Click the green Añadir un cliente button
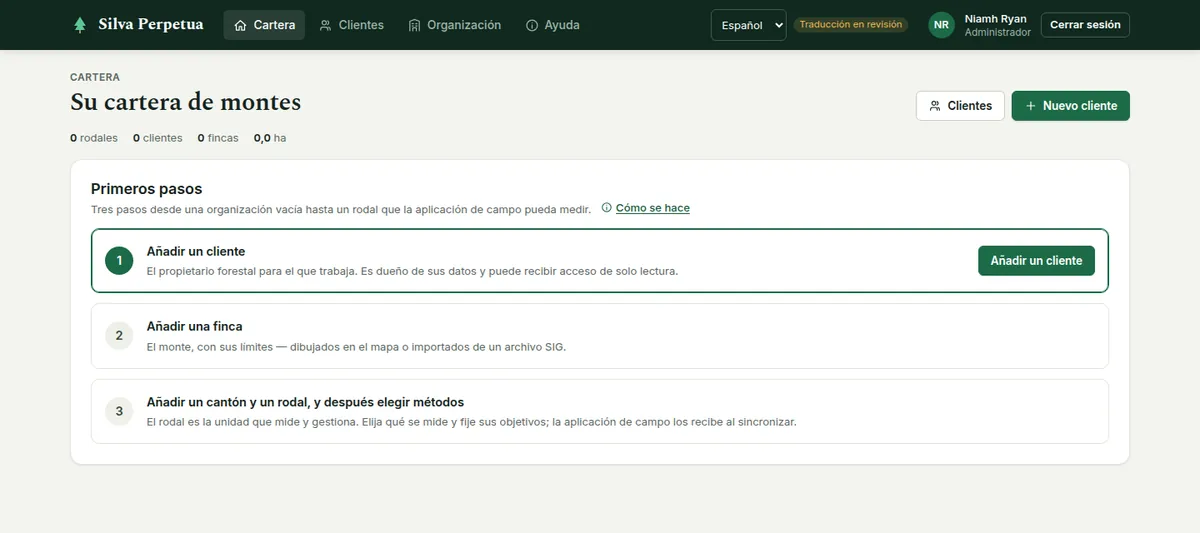The width and height of the screenshot is (1200, 533). [x=1036, y=260]
